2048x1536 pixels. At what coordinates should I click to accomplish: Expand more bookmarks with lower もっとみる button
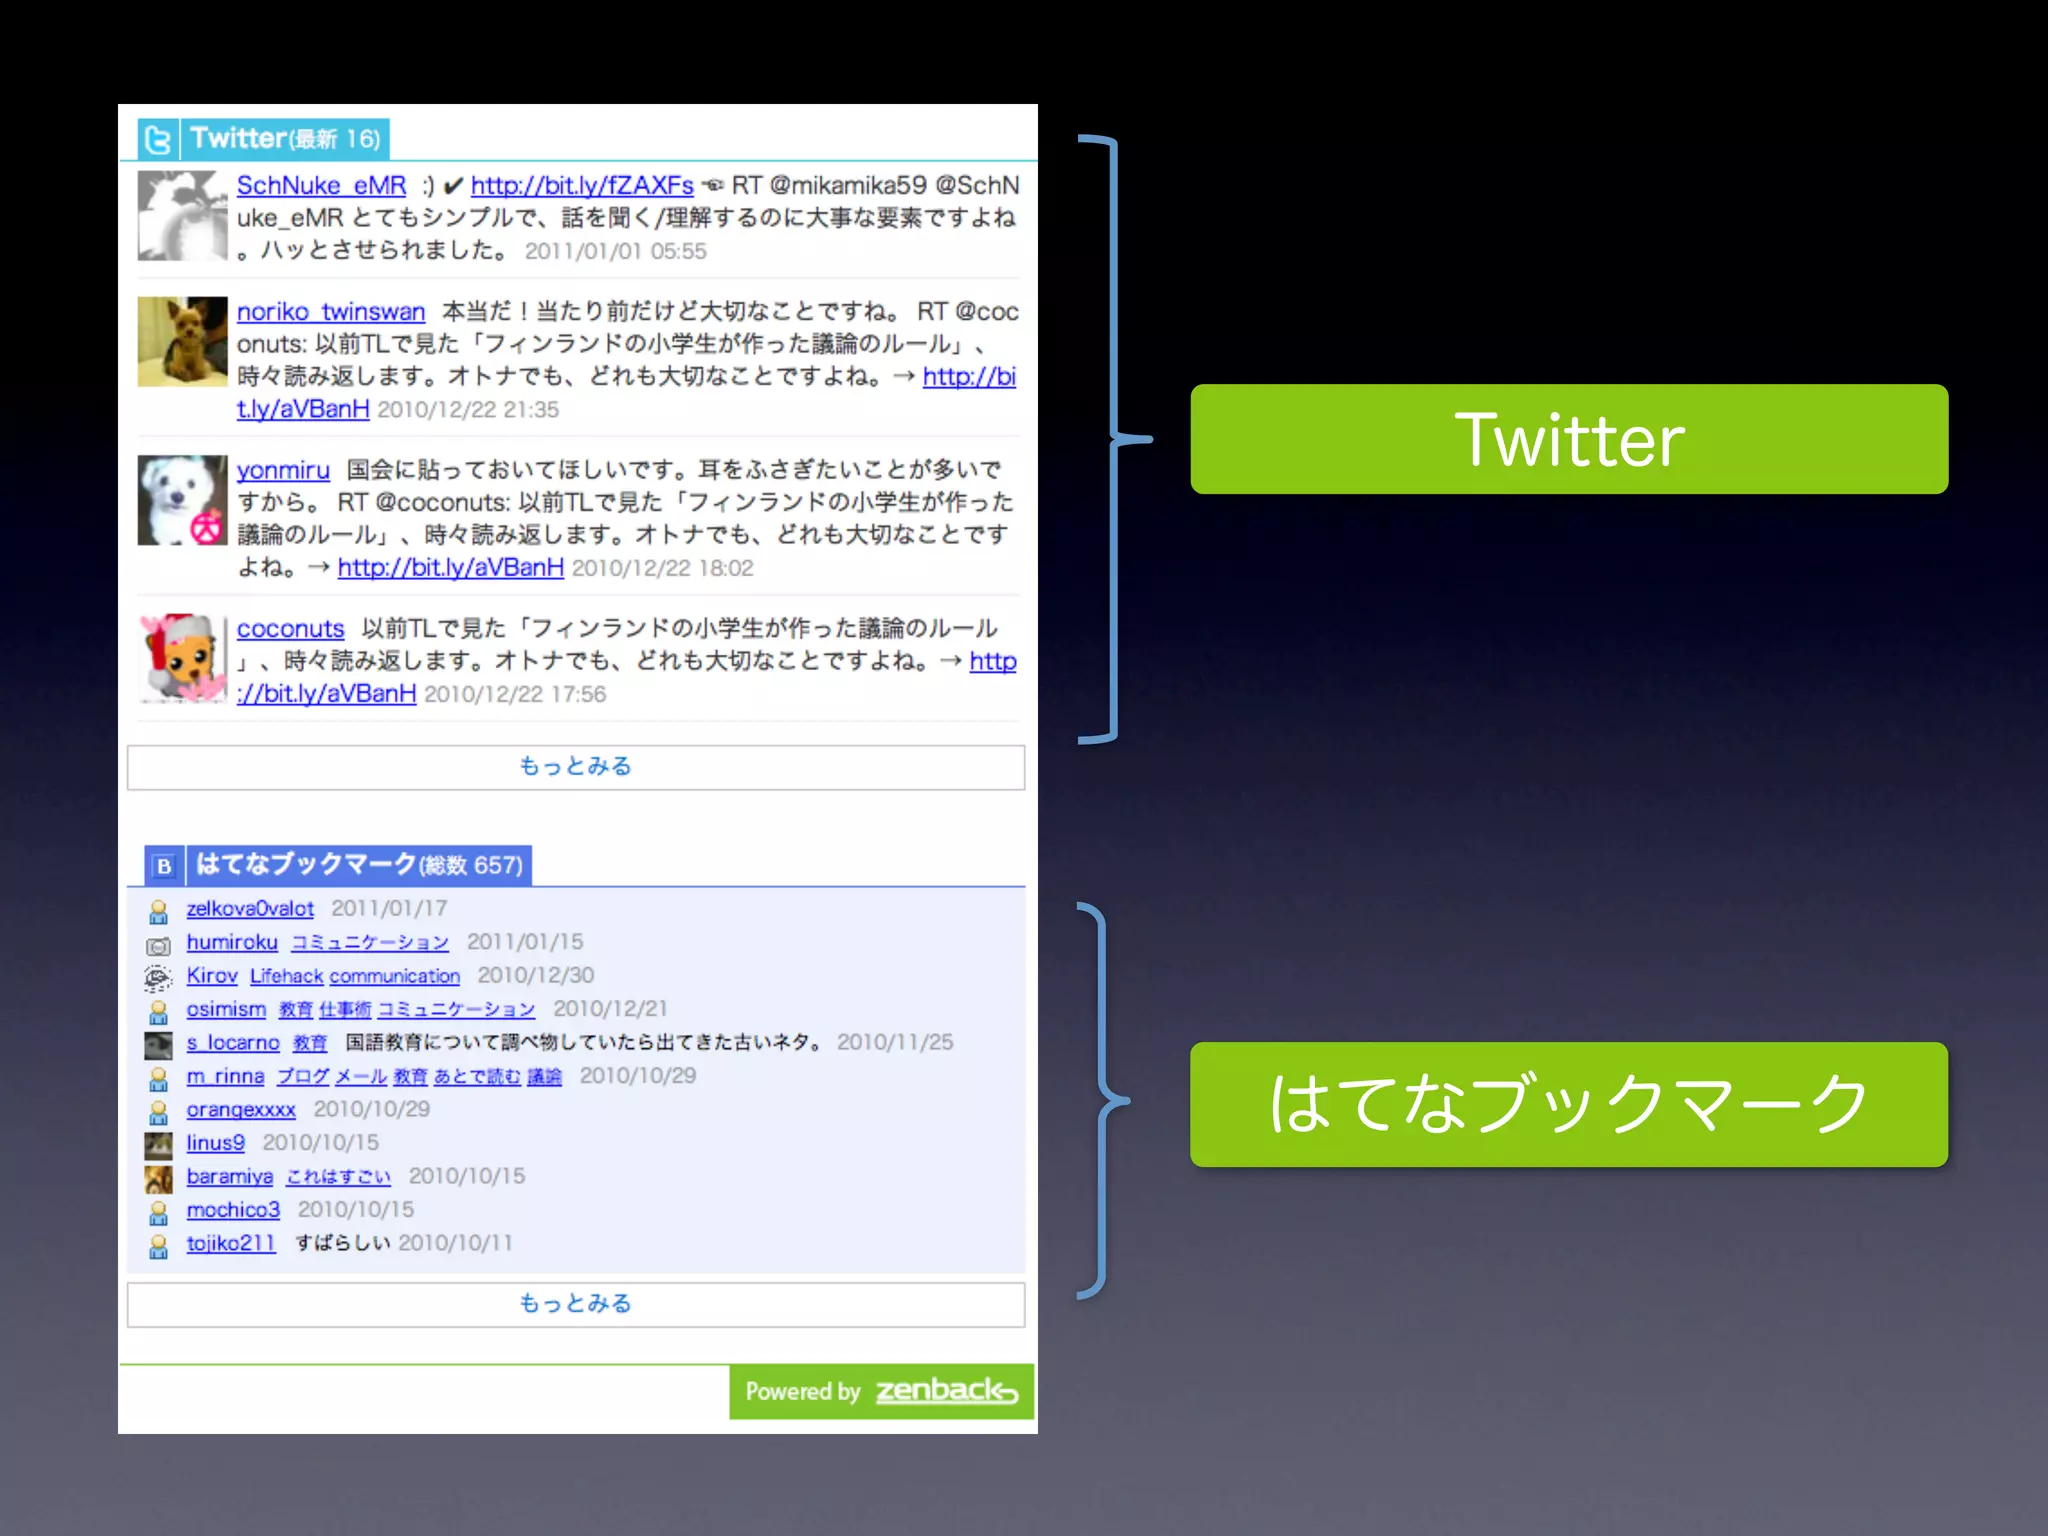pyautogui.click(x=575, y=1304)
